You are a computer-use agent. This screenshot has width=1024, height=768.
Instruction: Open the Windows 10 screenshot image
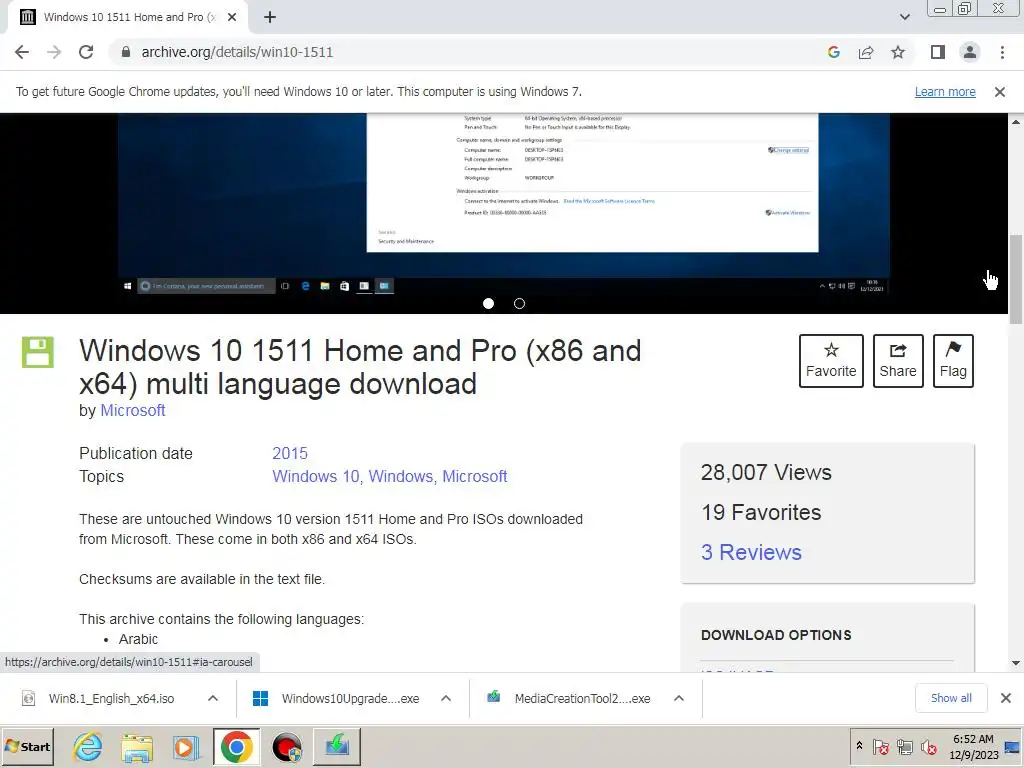tap(504, 204)
